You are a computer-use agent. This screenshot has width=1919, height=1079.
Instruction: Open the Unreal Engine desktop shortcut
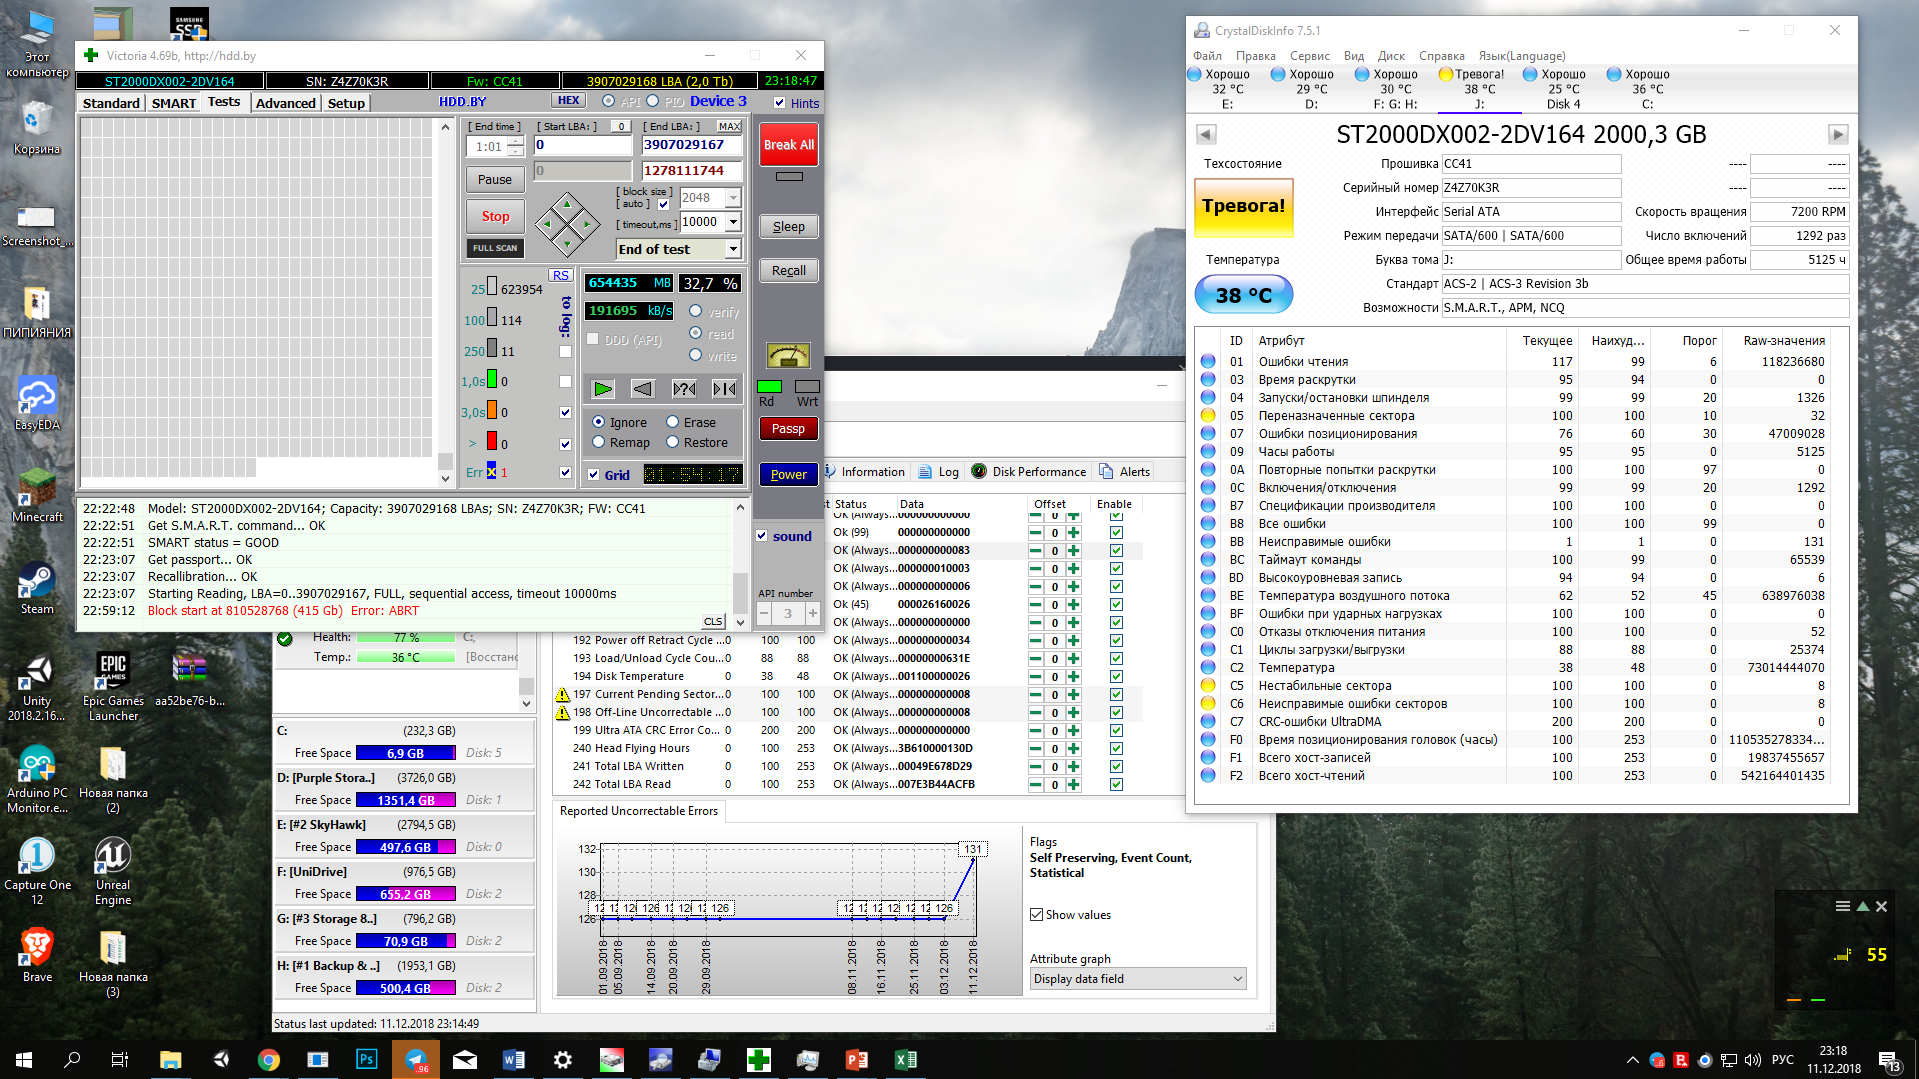coord(113,870)
